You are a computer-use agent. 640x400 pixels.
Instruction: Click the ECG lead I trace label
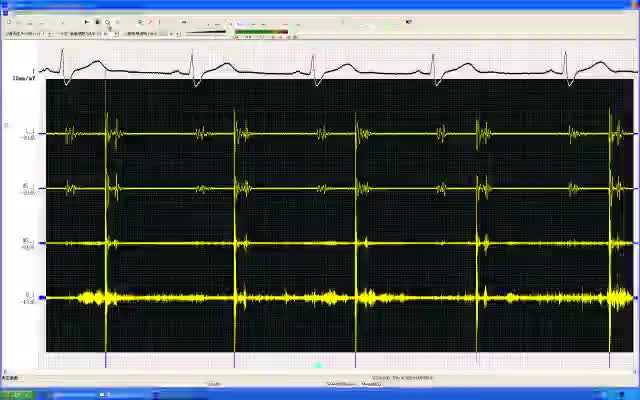click(34, 72)
